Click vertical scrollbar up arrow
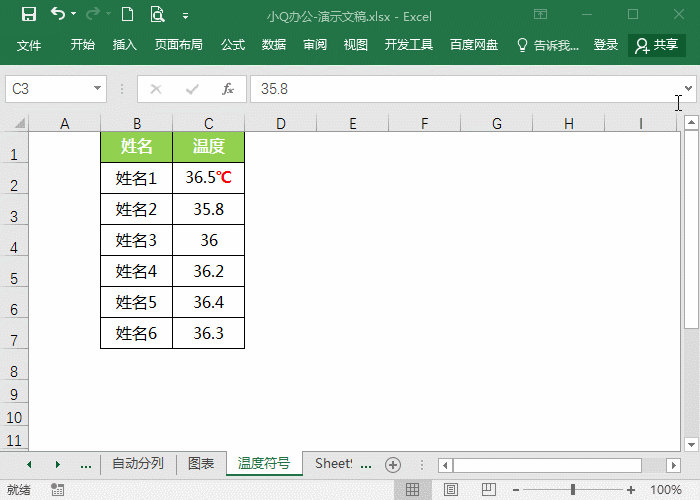 [x=691, y=122]
